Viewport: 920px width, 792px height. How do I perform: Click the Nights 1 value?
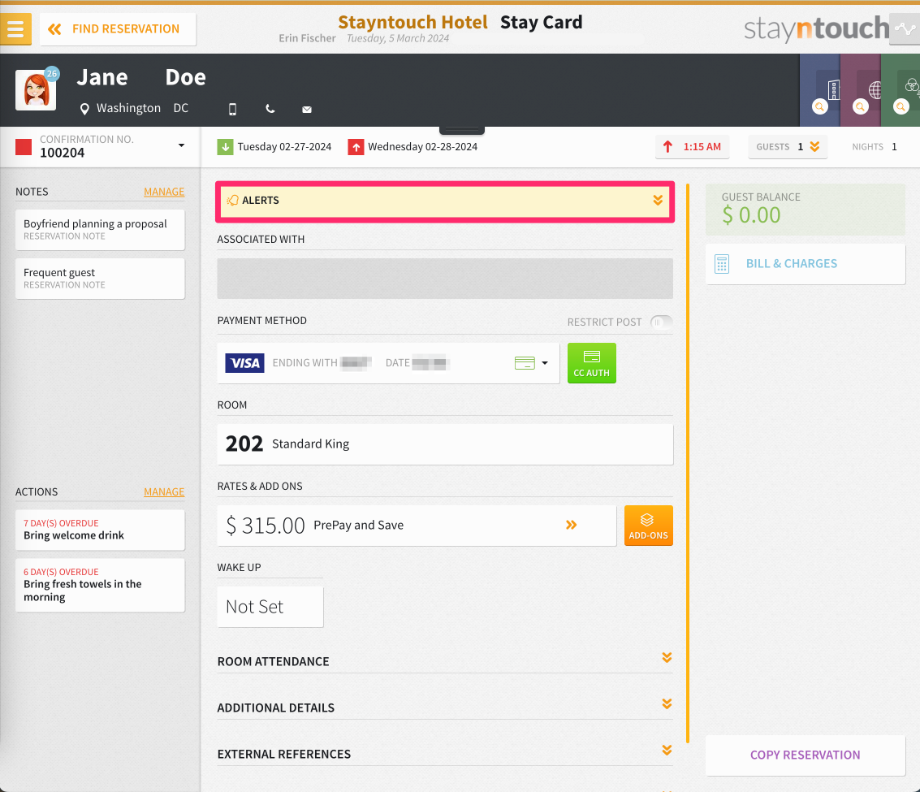(894, 147)
